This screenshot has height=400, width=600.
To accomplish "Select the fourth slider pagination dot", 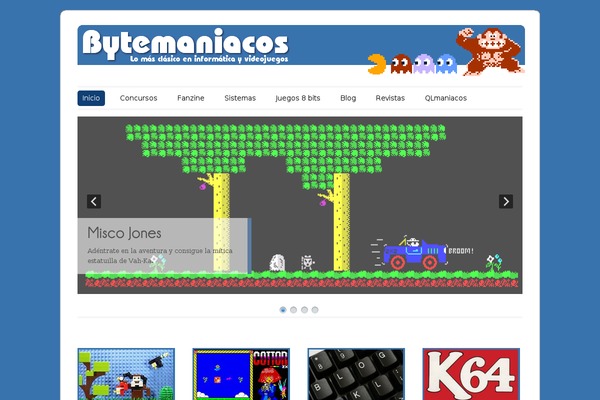I will (x=315, y=310).
